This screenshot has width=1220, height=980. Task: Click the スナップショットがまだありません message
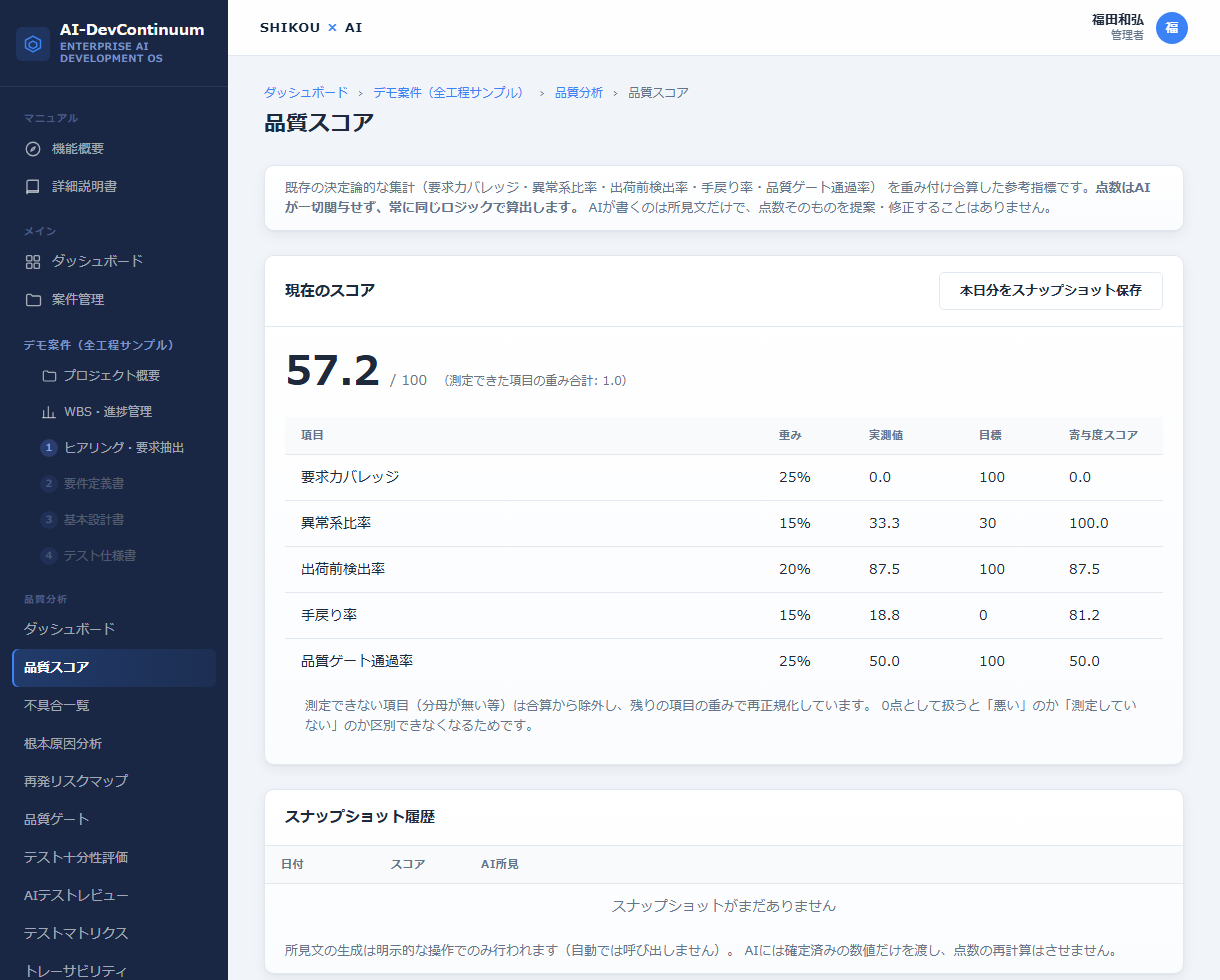point(724,906)
